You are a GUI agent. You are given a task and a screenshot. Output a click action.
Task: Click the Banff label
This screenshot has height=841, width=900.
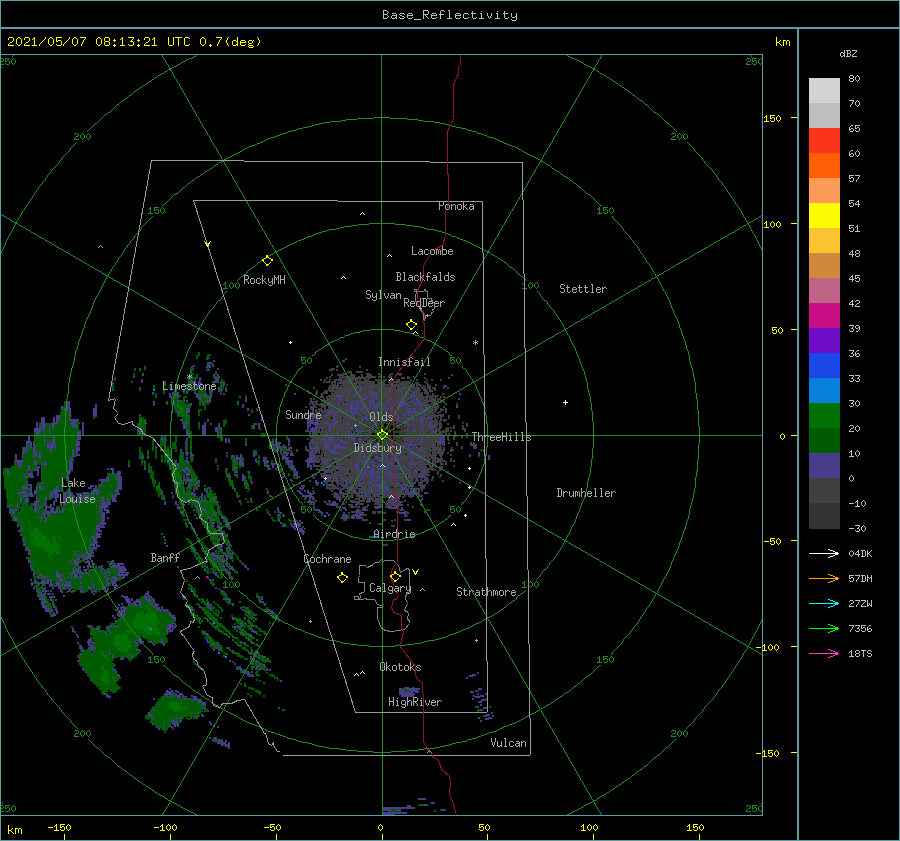coord(165,558)
